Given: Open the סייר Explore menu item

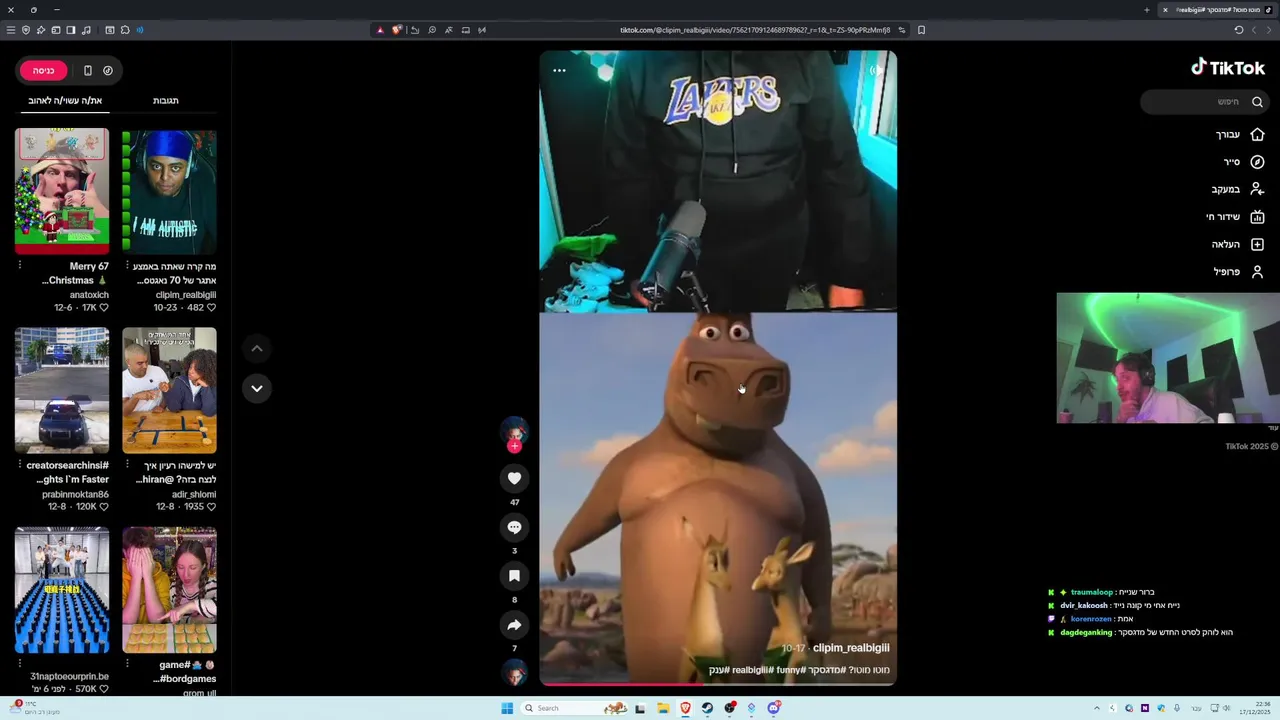Looking at the screenshot, I should [x=1243, y=162].
